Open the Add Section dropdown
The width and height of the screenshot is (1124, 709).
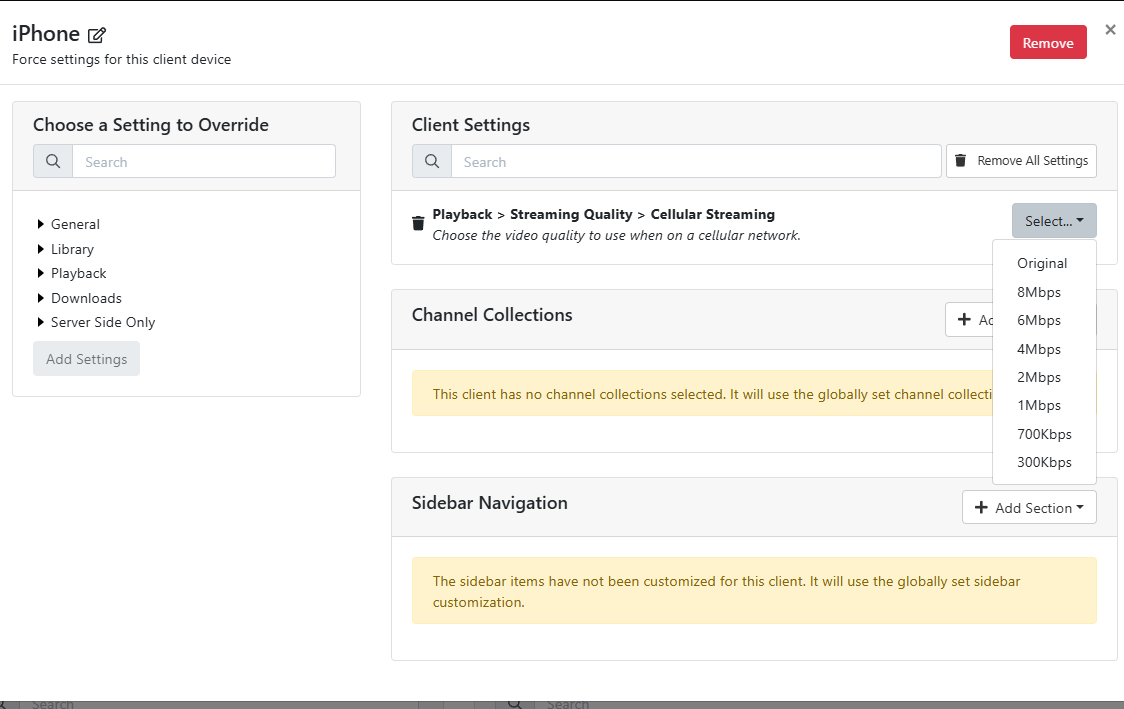coord(1029,508)
